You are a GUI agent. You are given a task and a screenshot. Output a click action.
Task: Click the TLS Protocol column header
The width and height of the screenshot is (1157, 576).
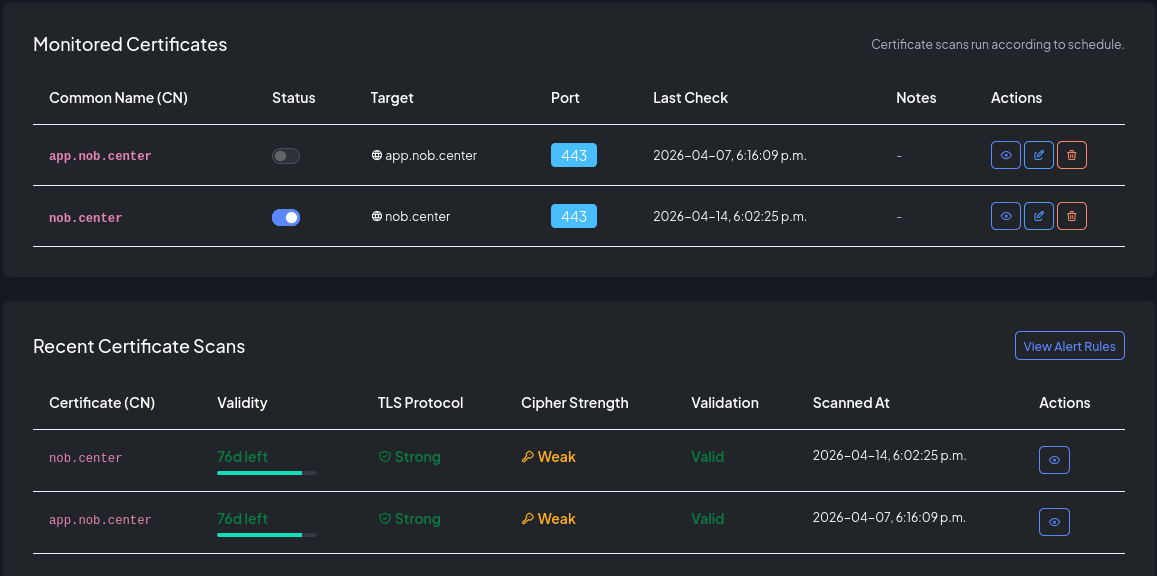(421, 403)
